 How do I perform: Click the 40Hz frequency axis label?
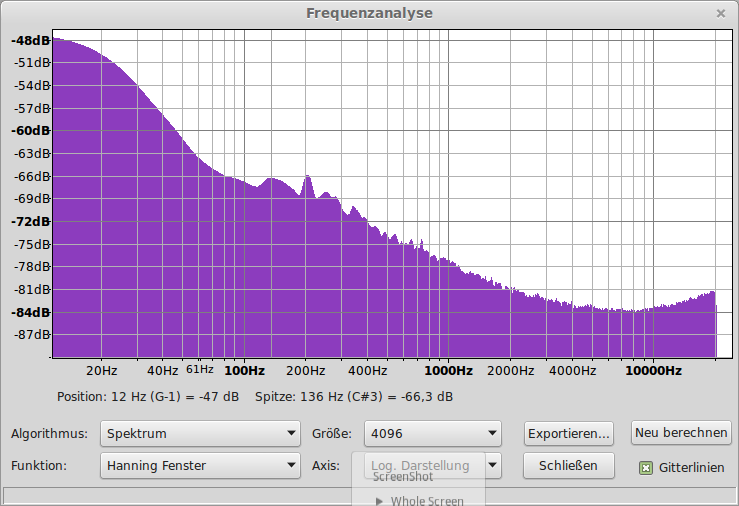pyautogui.click(x=163, y=371)
